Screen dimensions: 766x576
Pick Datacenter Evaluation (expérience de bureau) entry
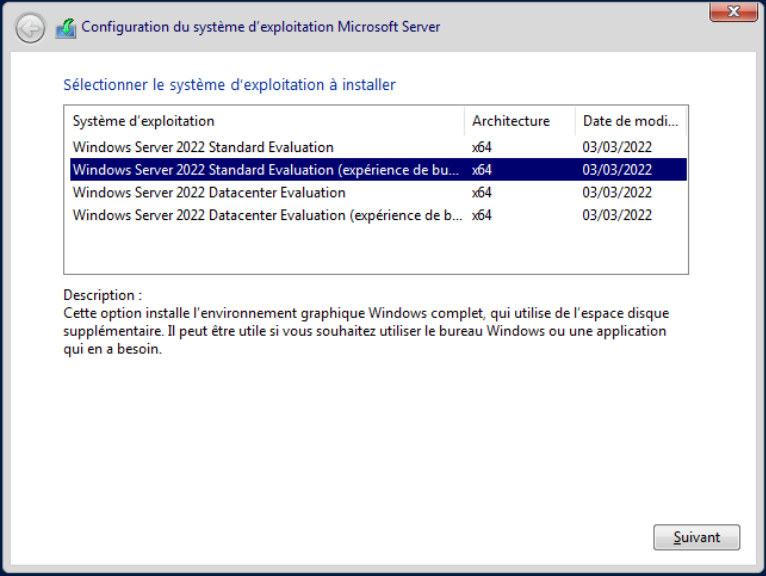tap(266, 215)
